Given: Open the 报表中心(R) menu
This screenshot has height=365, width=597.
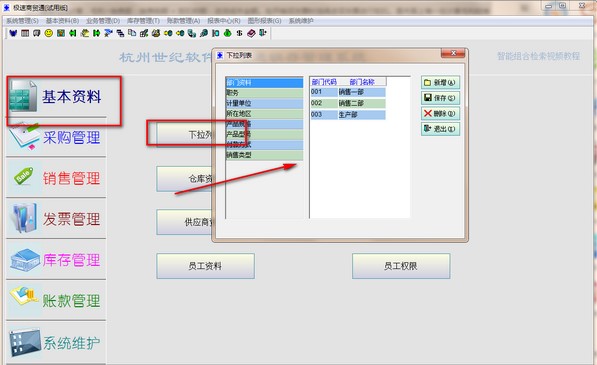Looking at the screenshot, I should pyautogui.click(x=224, y=21).
